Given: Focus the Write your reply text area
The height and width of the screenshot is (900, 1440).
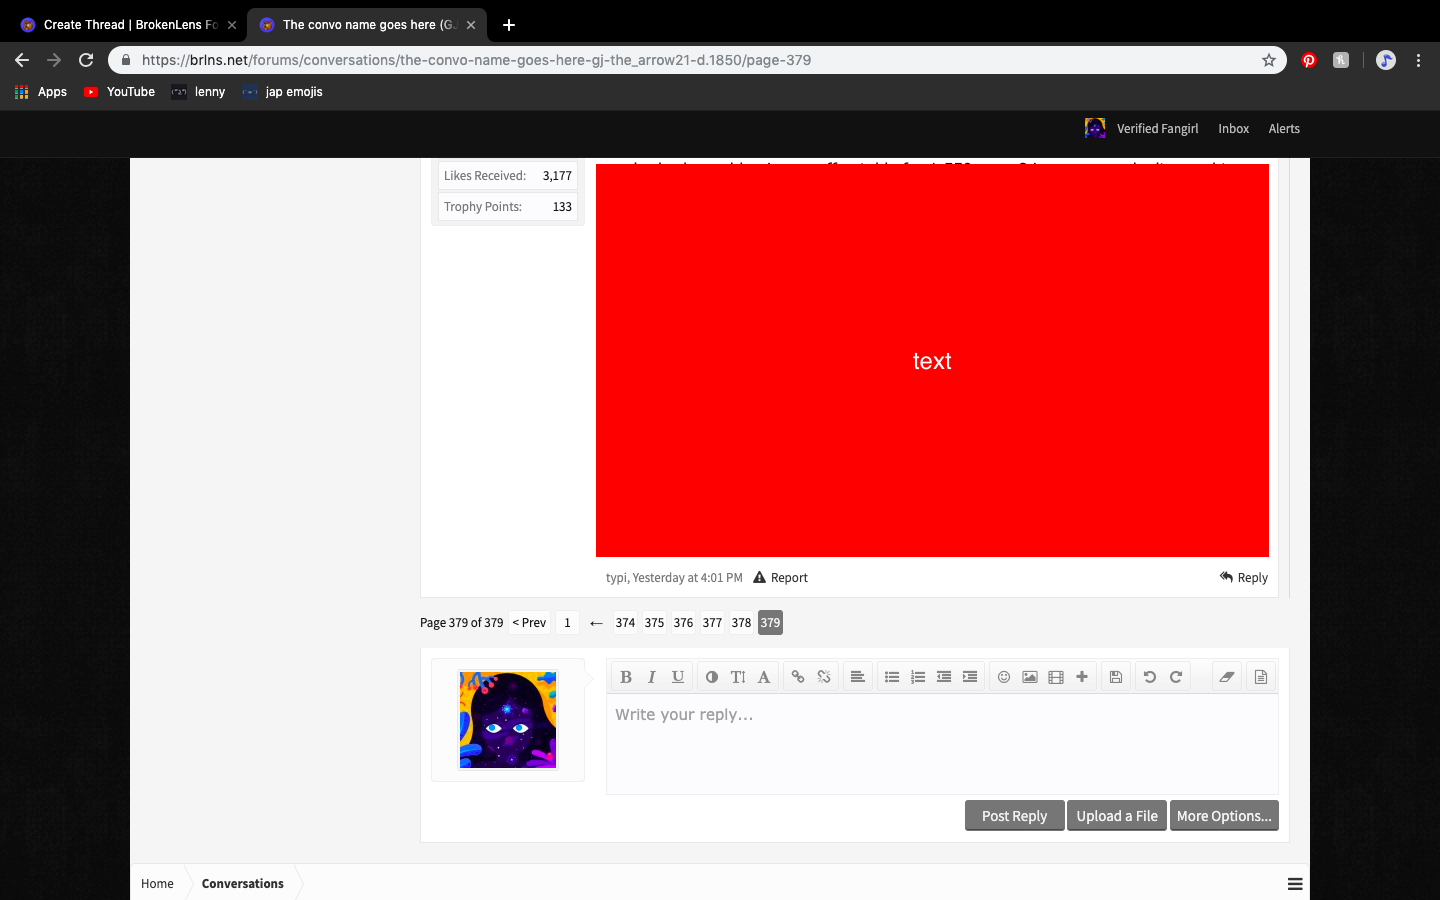Looking at the screenshot, I should click(x=942, y=744).
